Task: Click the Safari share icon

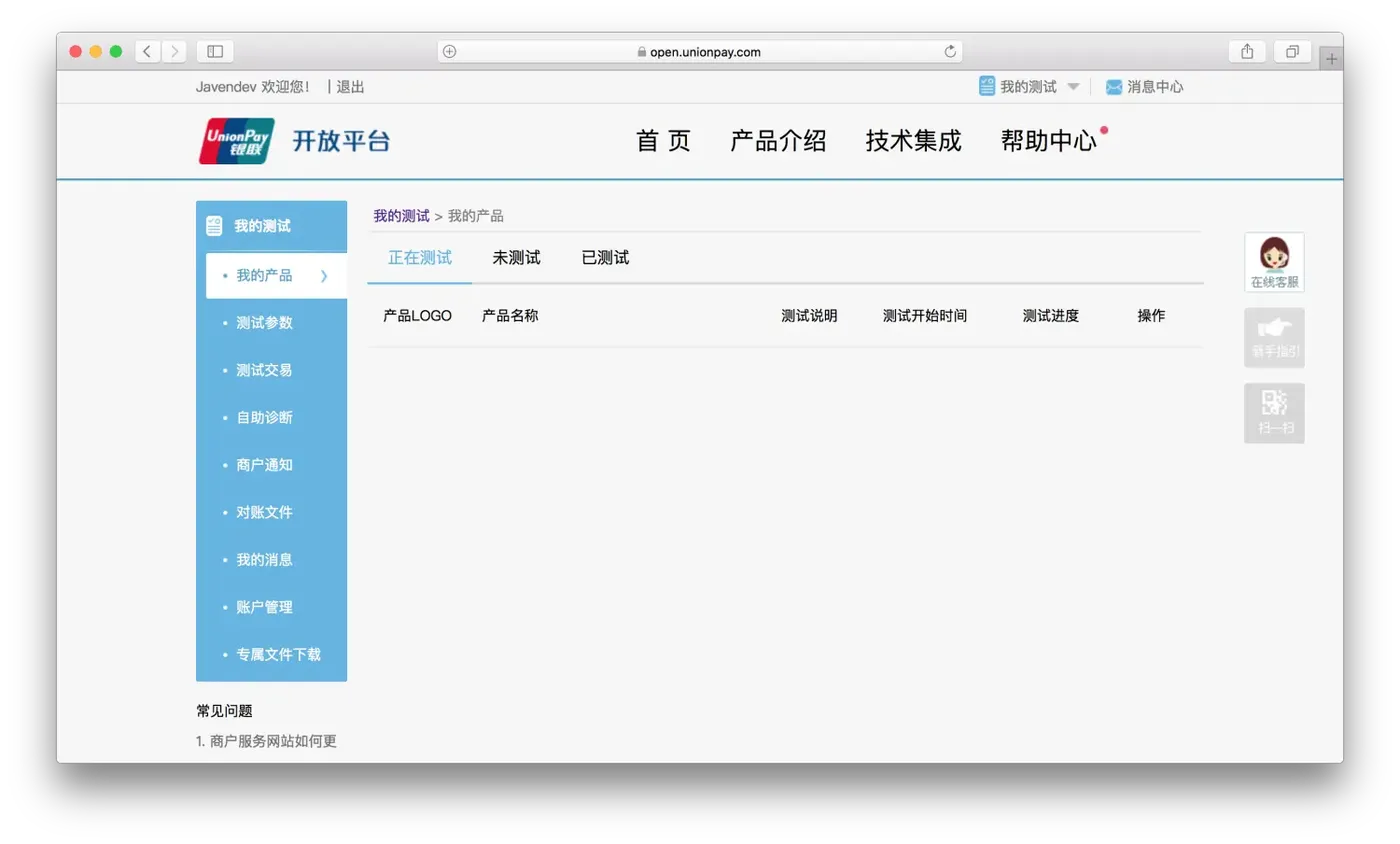Action: tap(1246, 51)
